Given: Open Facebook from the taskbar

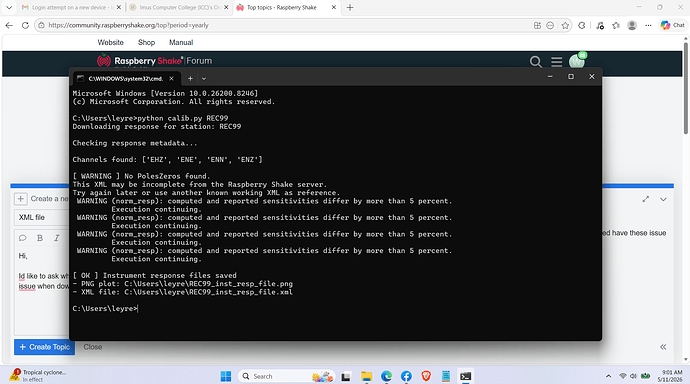Looking at the screenshot, I should [x=406, y=376].
